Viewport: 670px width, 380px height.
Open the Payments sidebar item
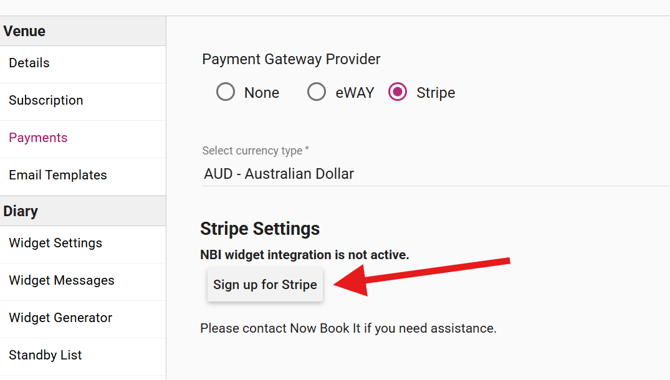(83, 138)
